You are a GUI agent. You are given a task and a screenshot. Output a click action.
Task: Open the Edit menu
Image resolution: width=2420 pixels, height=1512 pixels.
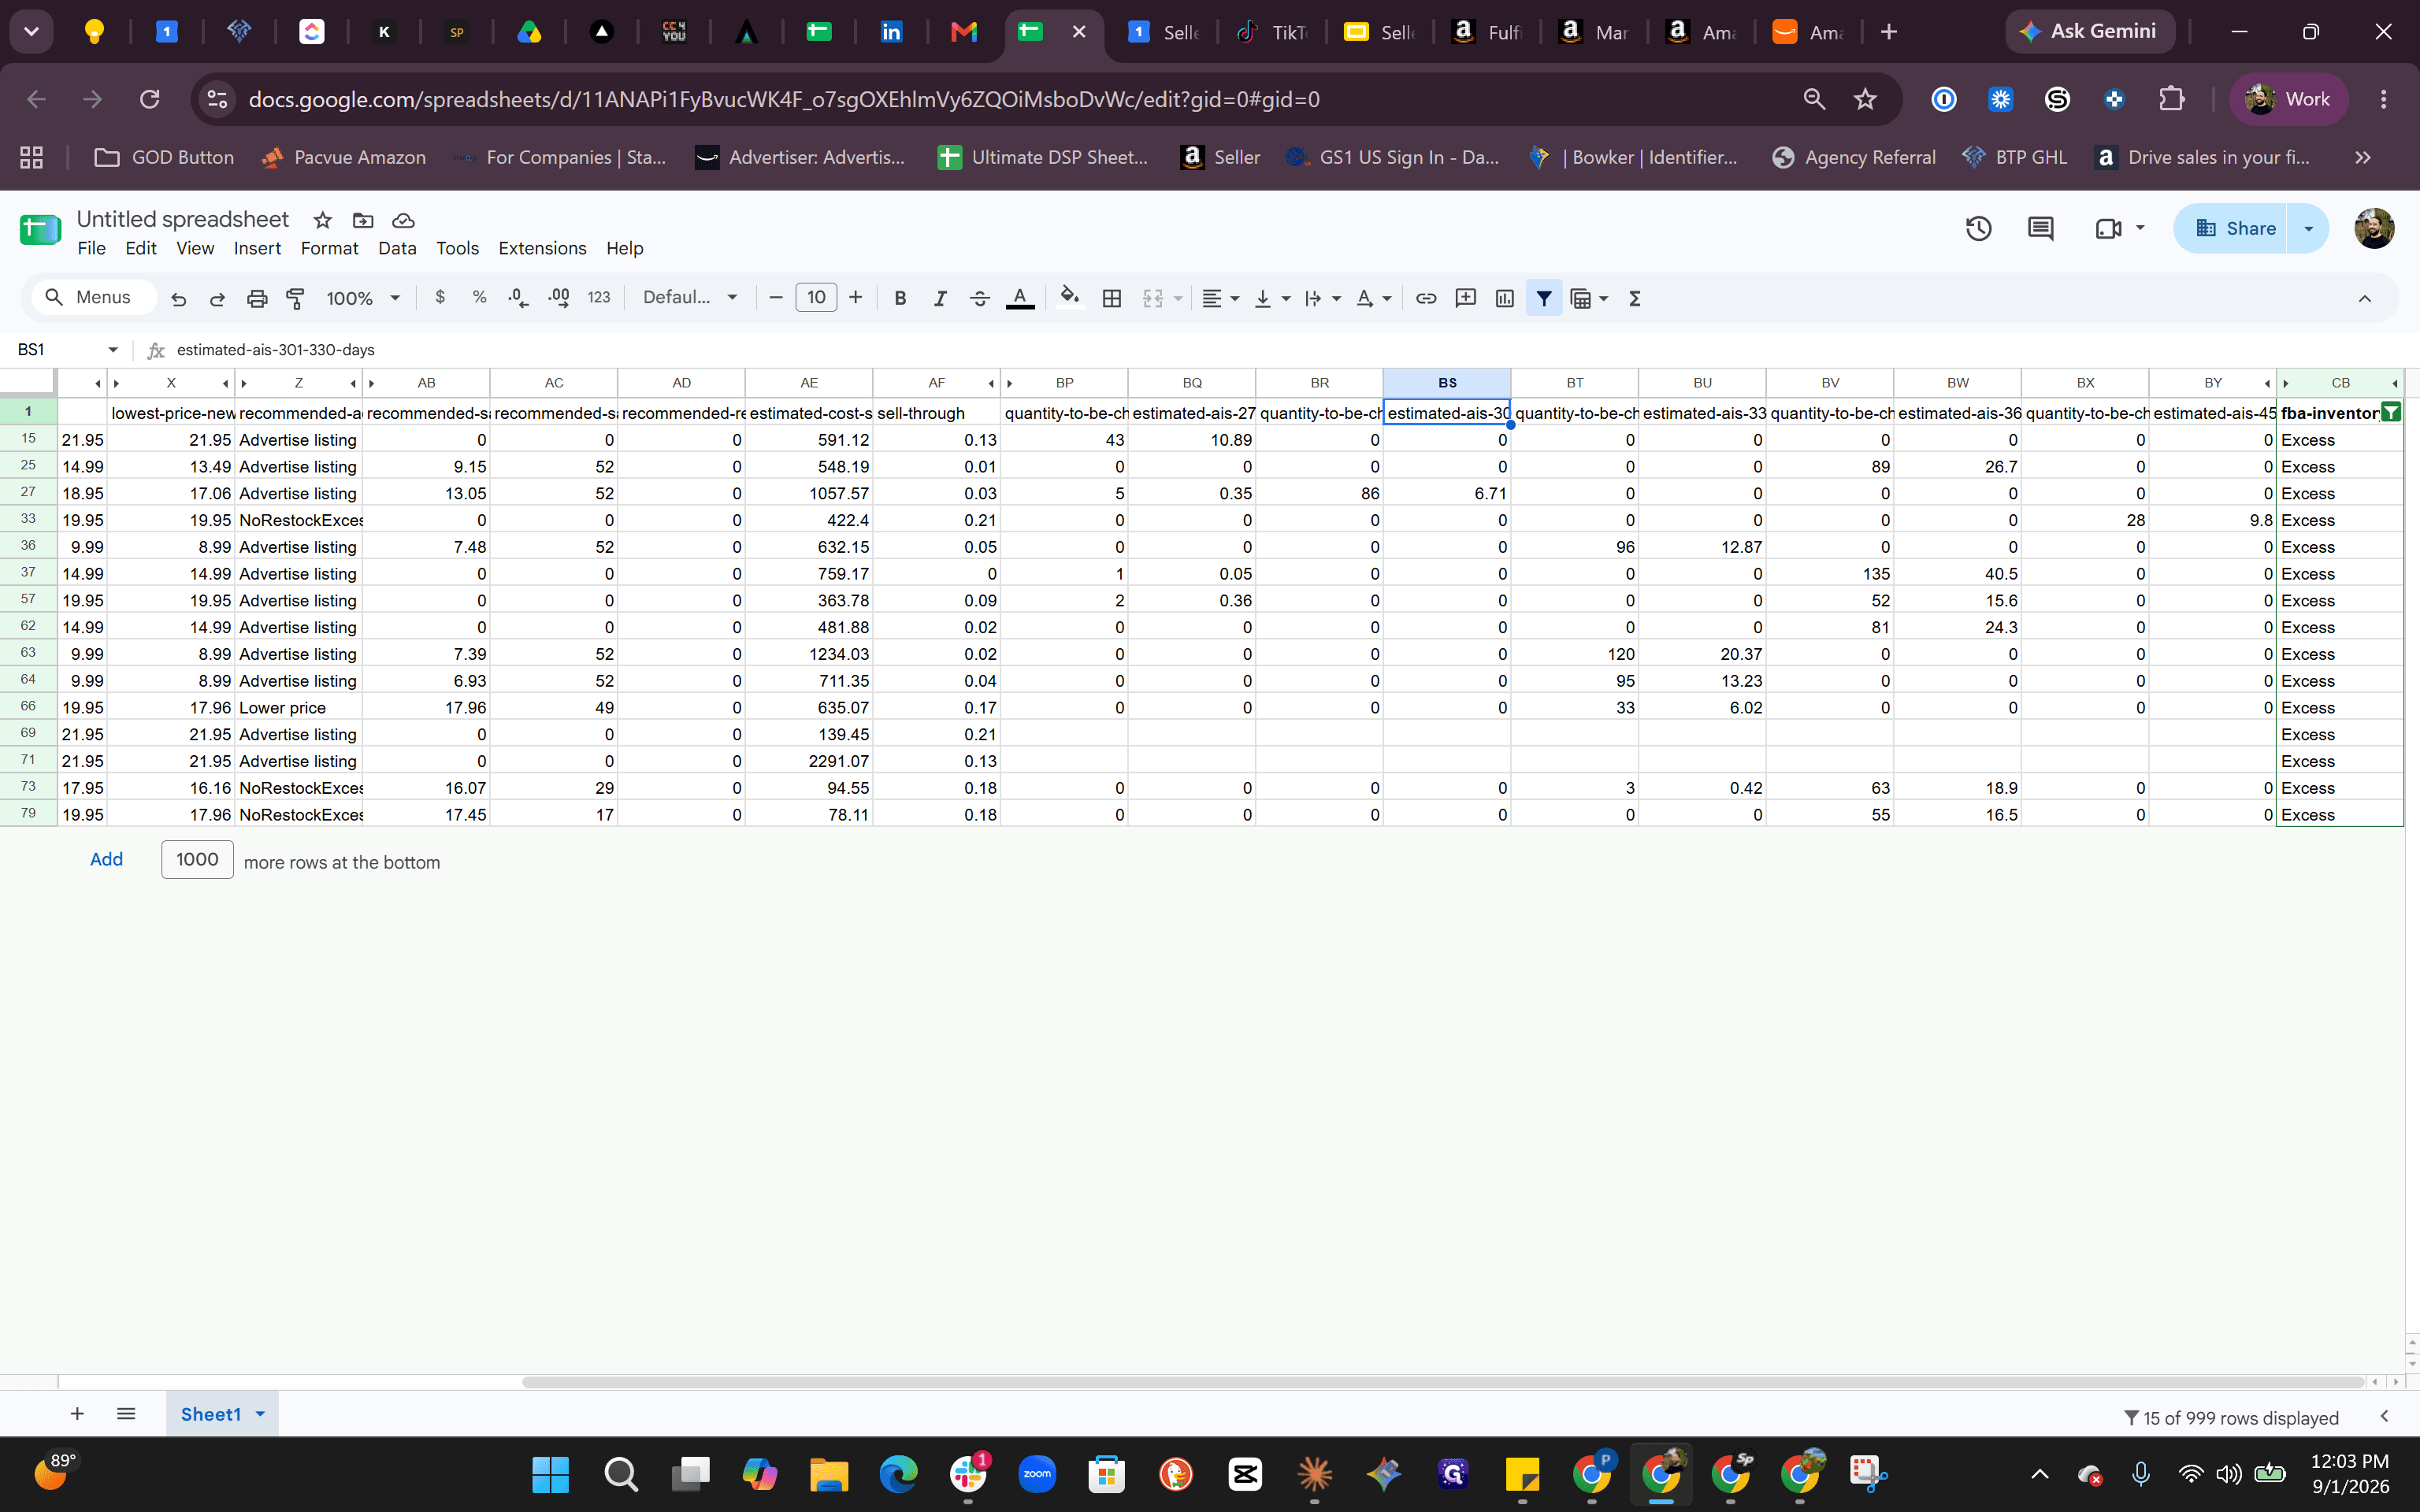pyautogui.click(x=140, y=248)
